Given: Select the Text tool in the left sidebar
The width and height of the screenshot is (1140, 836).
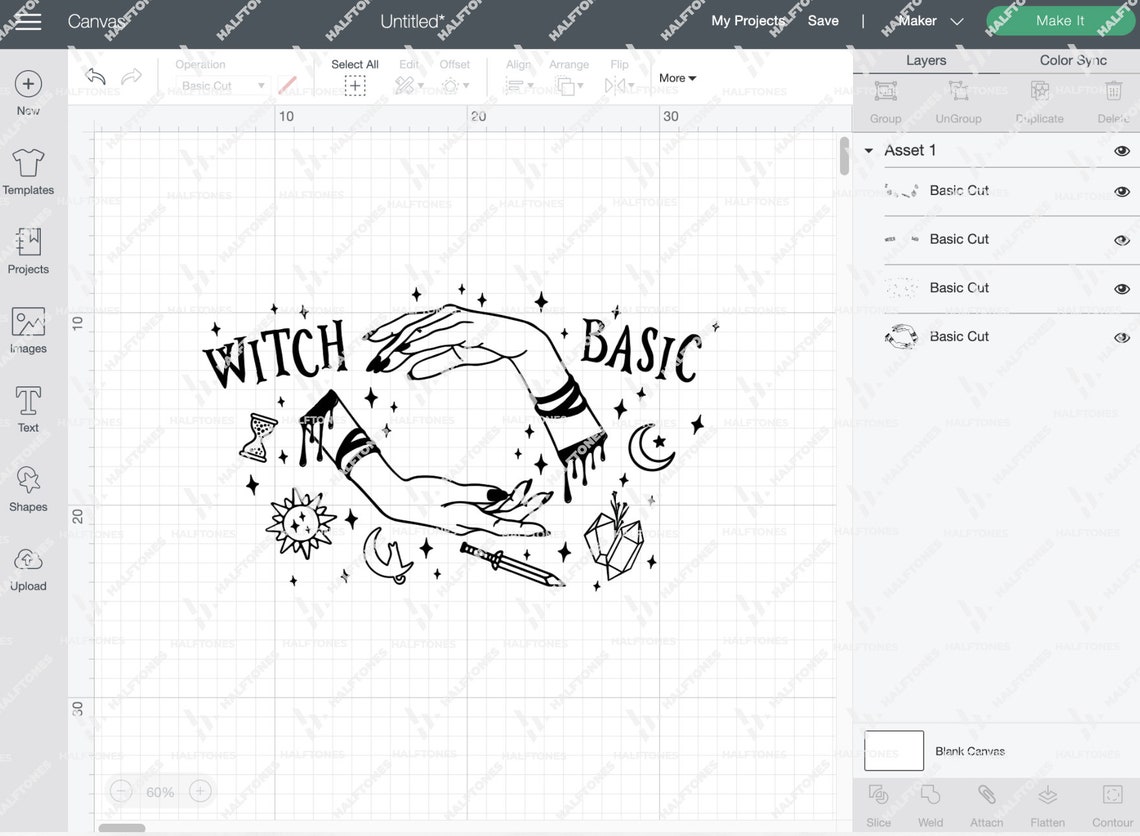Looking at the screenshot, I should pyautogui.click(x=27, y=404).
